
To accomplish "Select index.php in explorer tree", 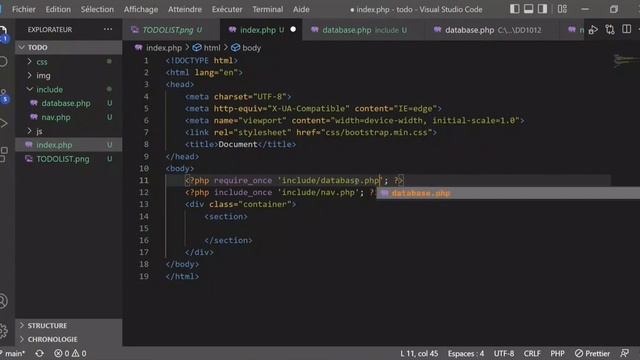I will pos(69,145).
